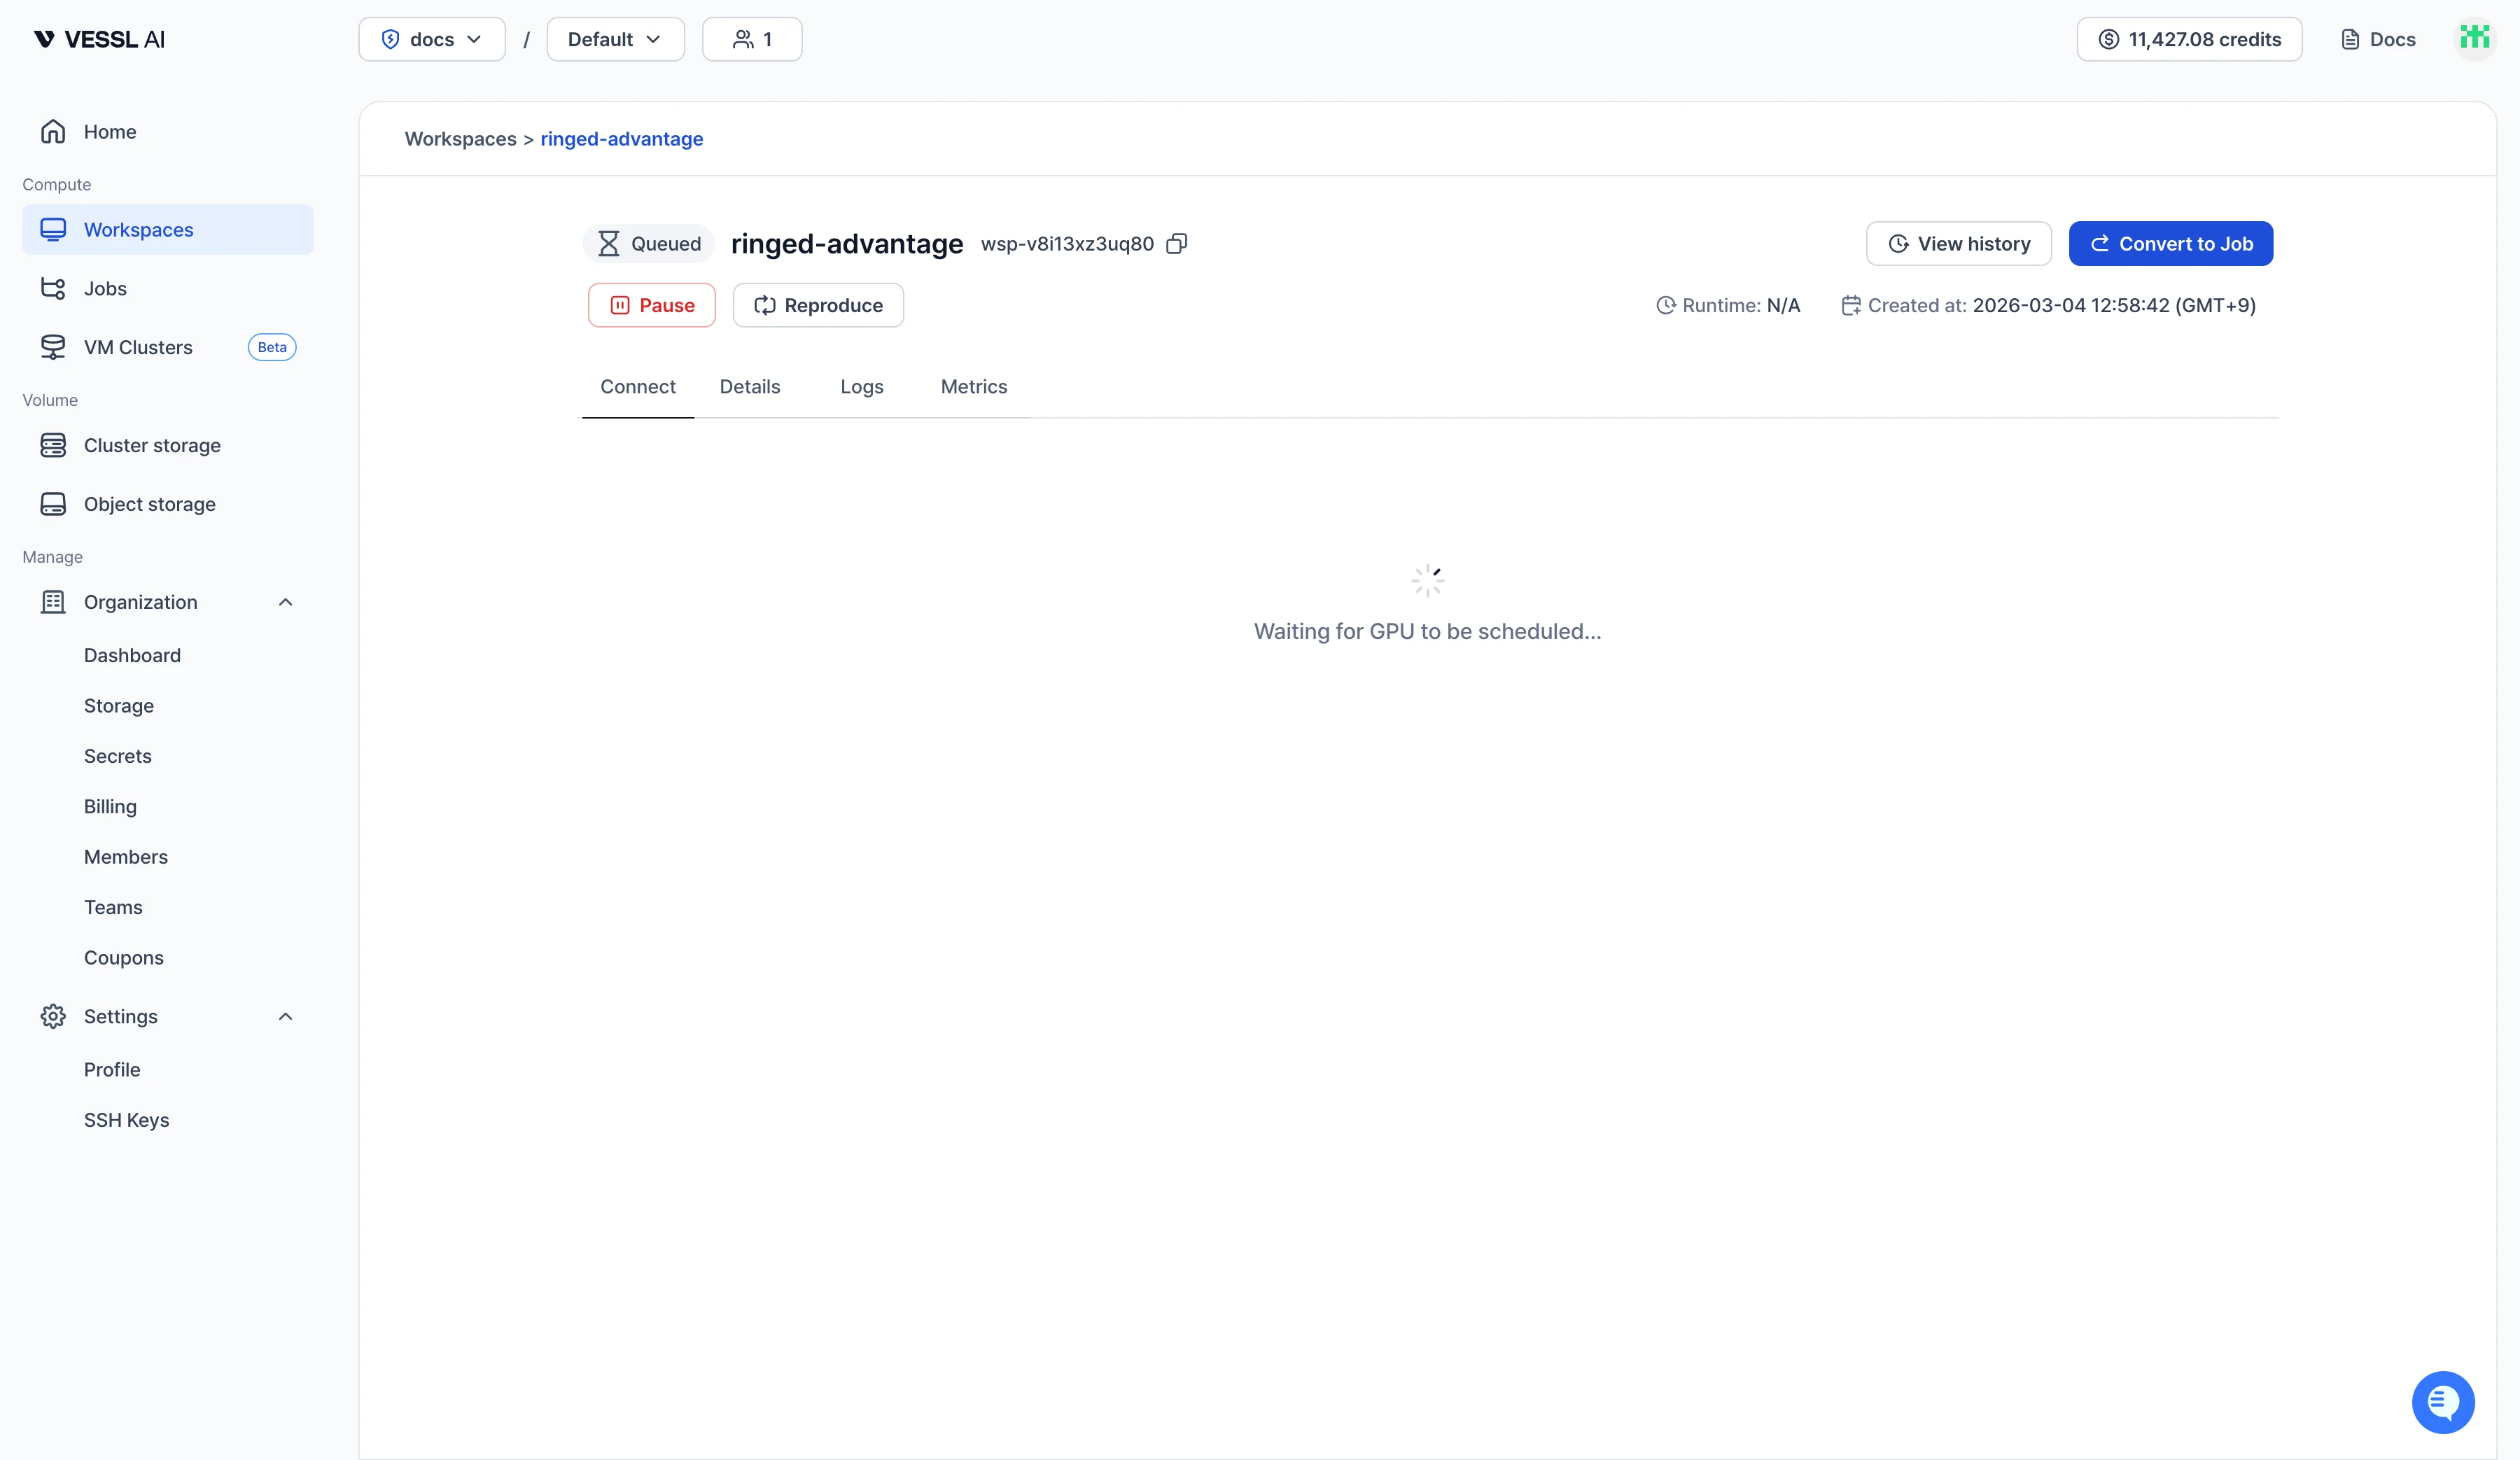Open the docs organization dropdown
Viewport: 2520px width, 1460px height.
pos(432,39)
